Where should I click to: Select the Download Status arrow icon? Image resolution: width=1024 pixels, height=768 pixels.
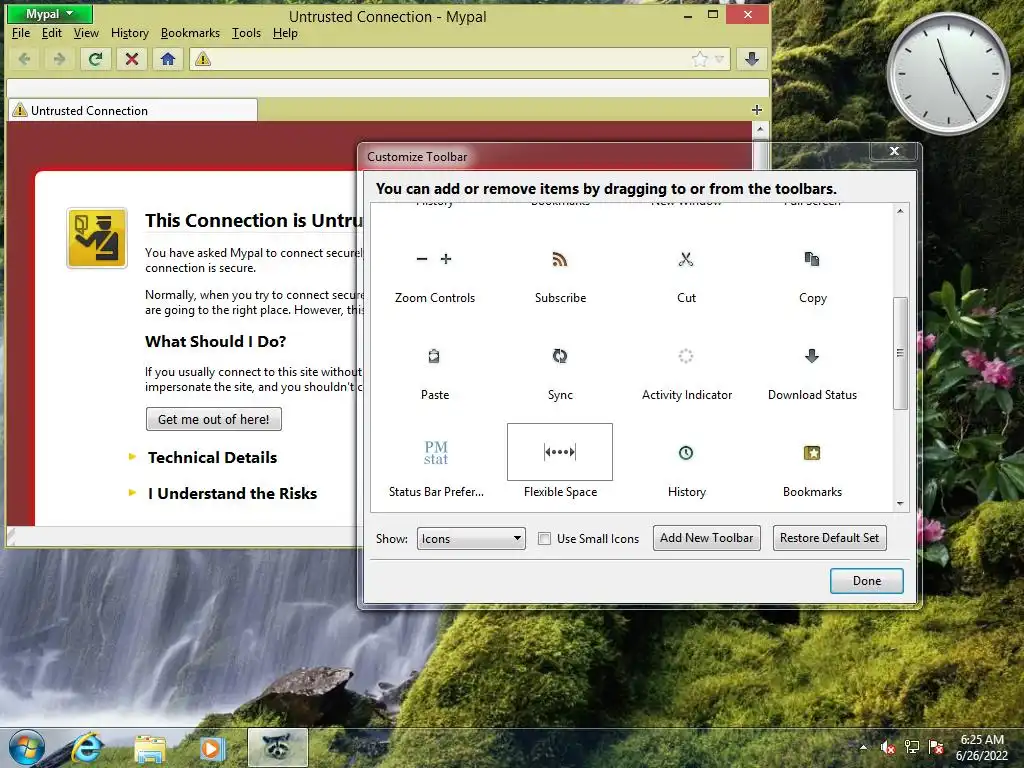[x=812, y=356]
